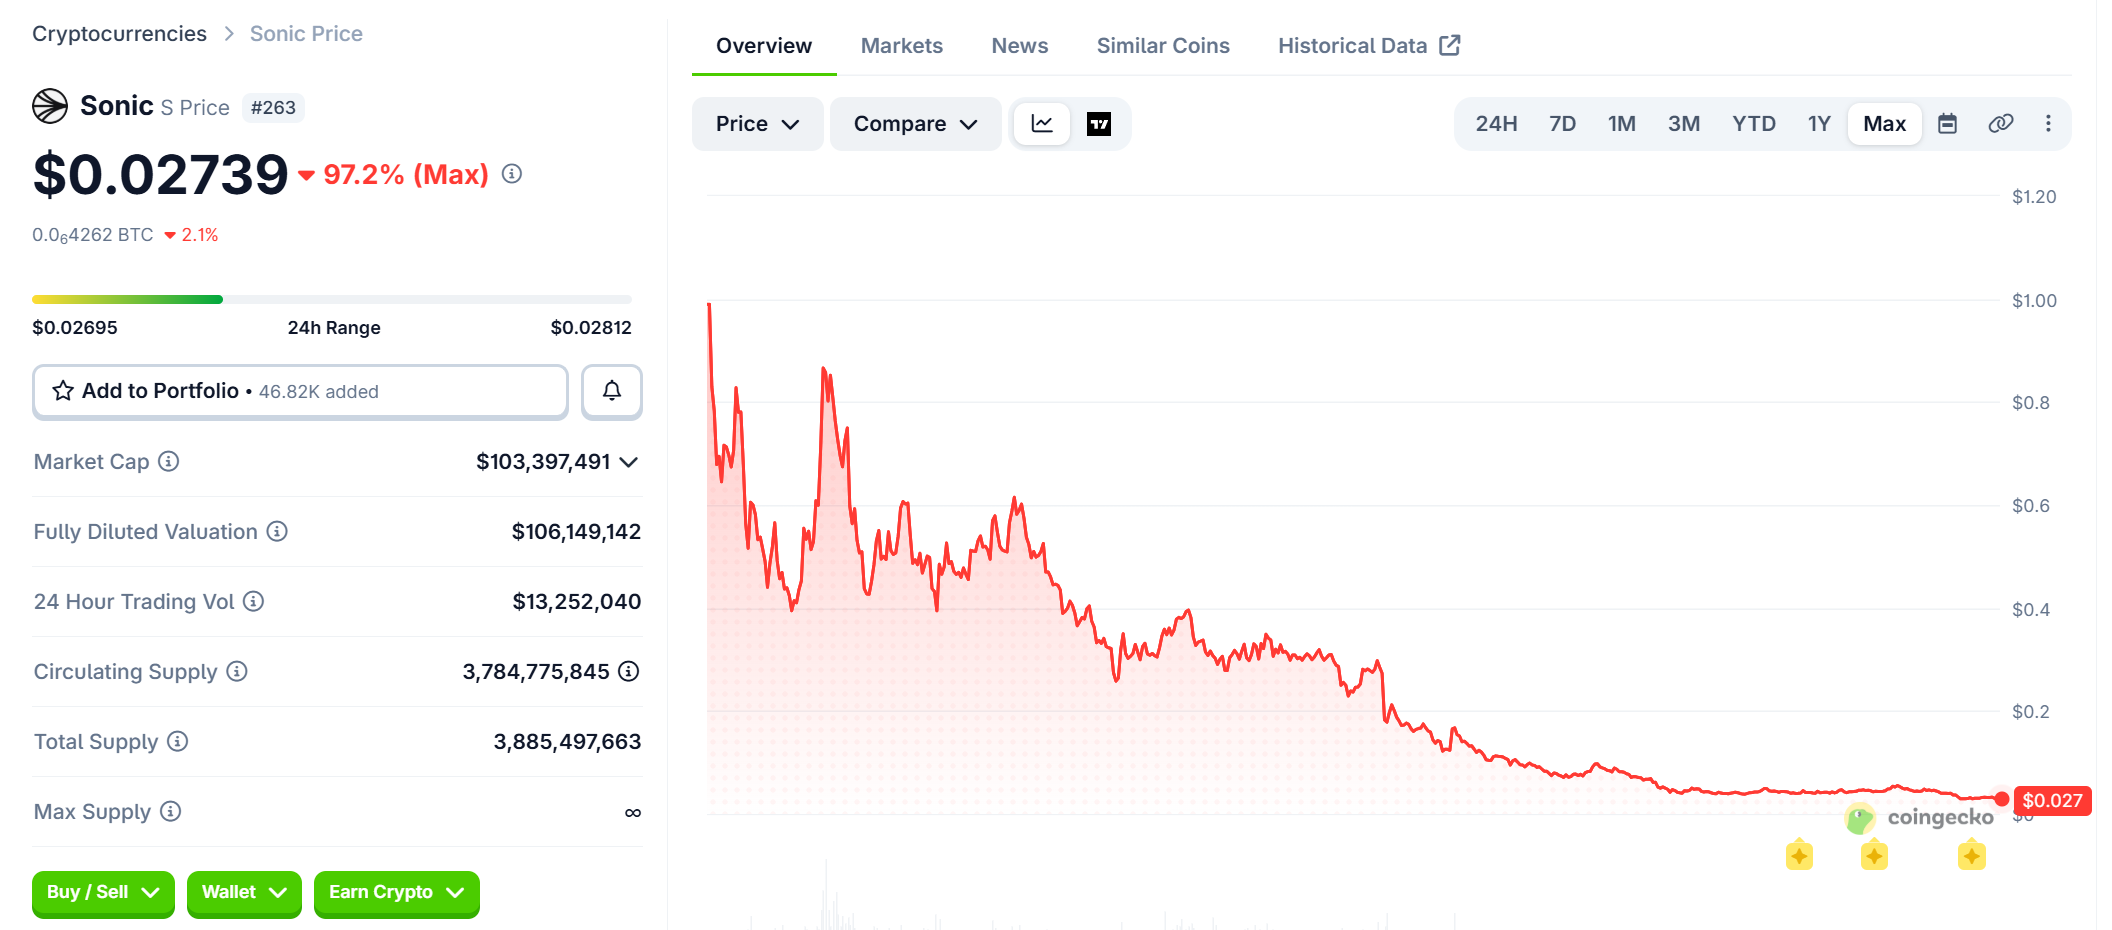2112x930 pixels.
Task: Click the red current price dot on chart
Action: click(x=2001, y=798)
